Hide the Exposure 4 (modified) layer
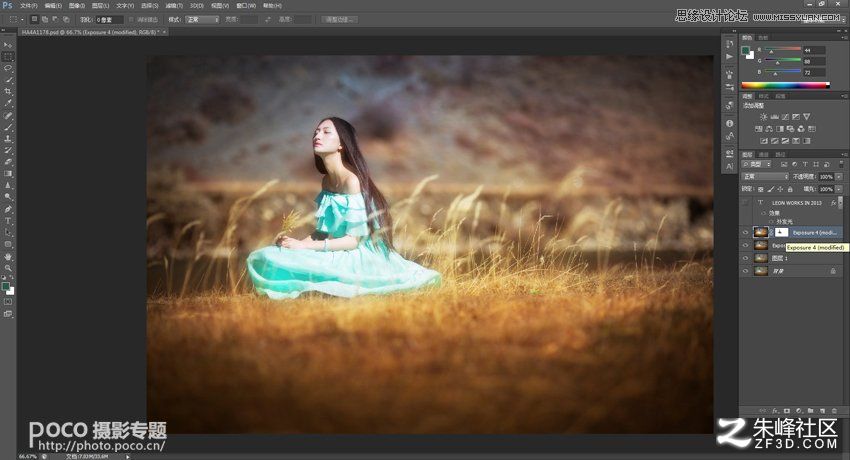 point(745,232)
